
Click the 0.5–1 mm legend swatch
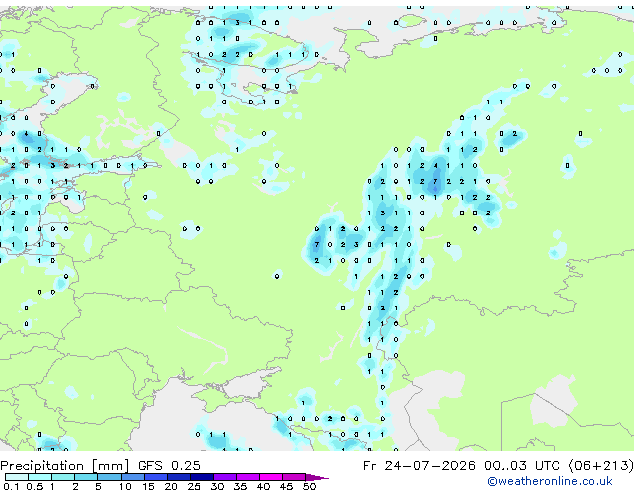pos(40,477)
